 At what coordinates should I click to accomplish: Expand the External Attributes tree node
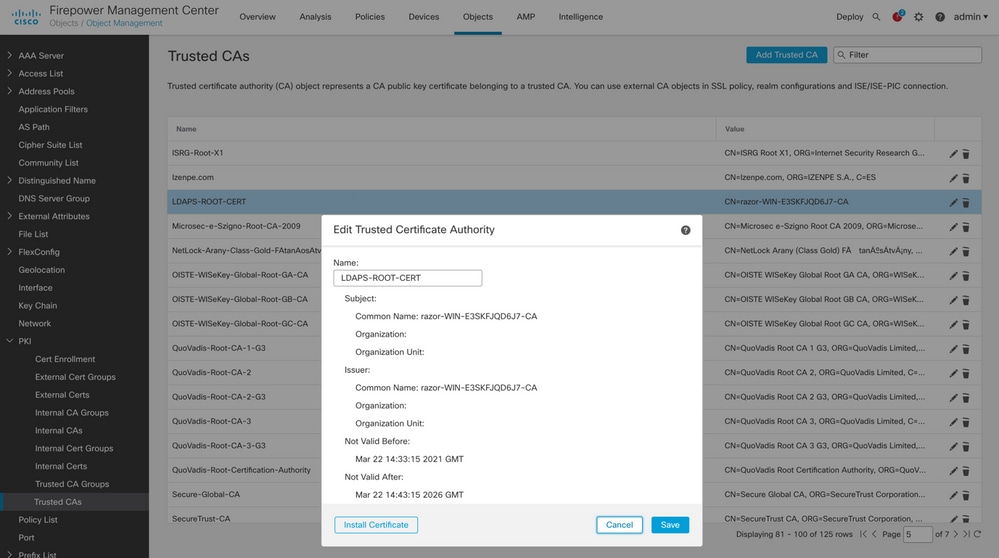9,216
